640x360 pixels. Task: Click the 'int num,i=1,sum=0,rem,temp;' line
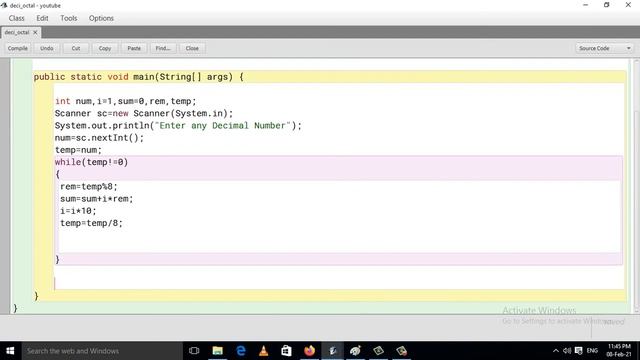pos(125,101)
